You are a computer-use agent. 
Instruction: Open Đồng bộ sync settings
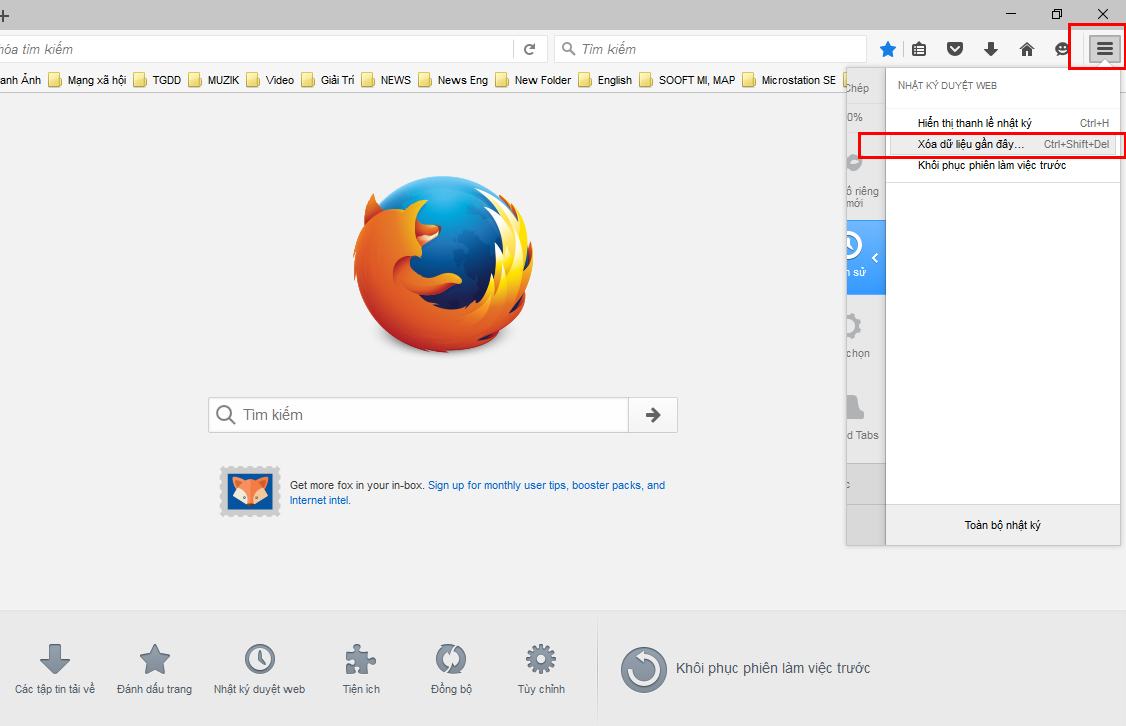[451, 669]
